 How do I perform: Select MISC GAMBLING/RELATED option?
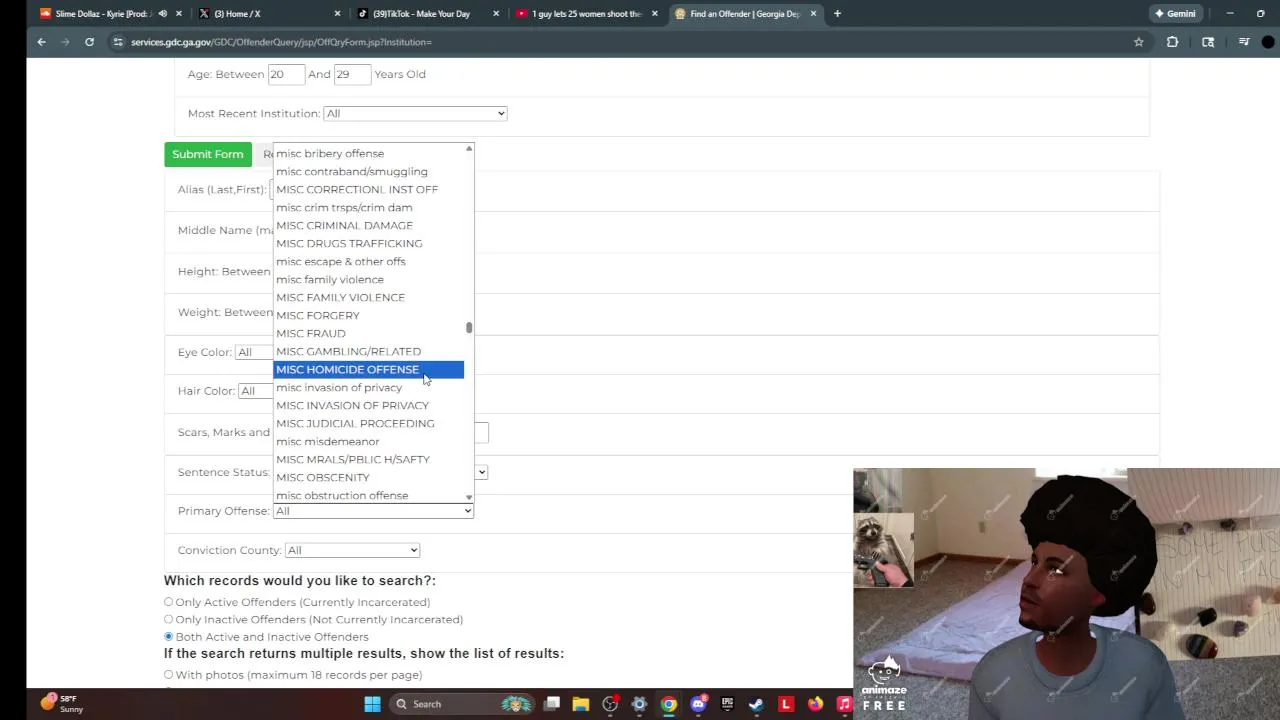pos(368,352)
